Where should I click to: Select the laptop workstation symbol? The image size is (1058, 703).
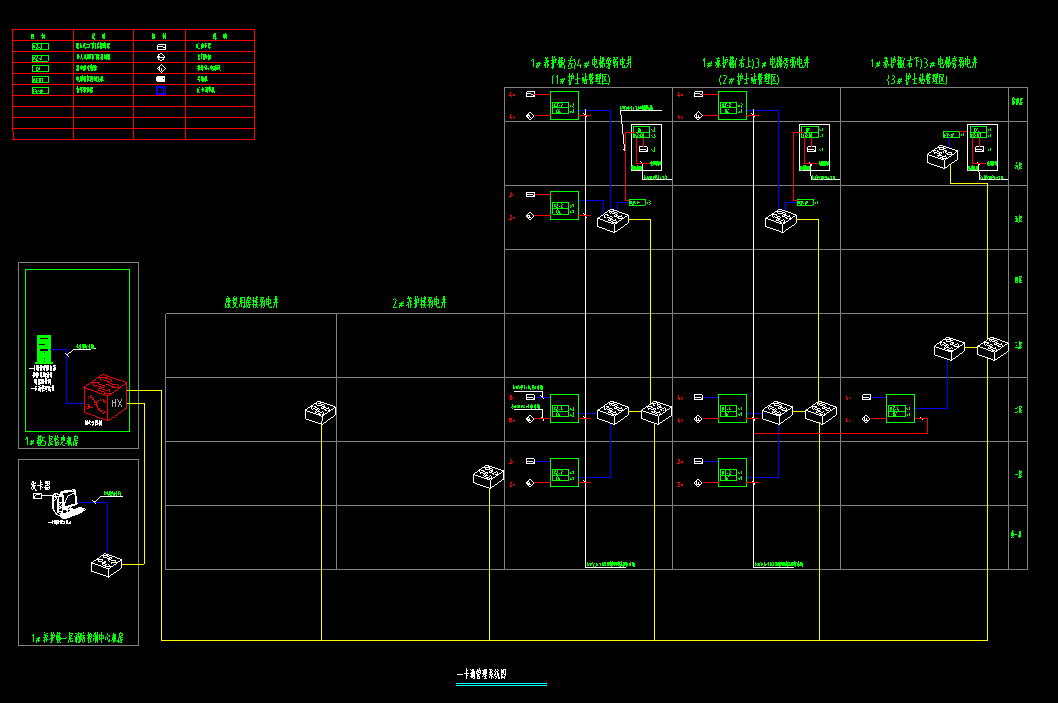69,503
